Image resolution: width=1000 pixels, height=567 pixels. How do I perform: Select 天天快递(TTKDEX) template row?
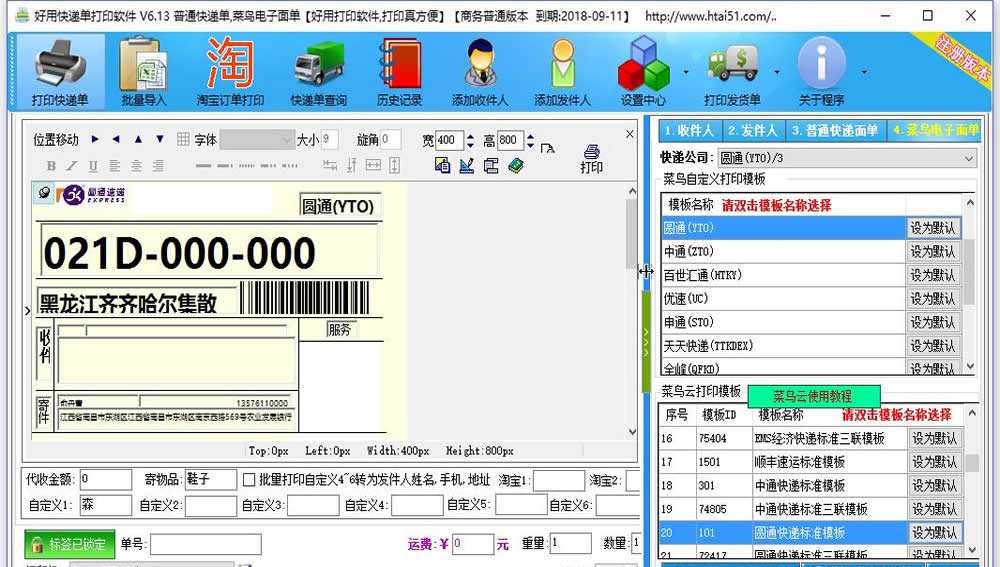(x=783, y=346)
